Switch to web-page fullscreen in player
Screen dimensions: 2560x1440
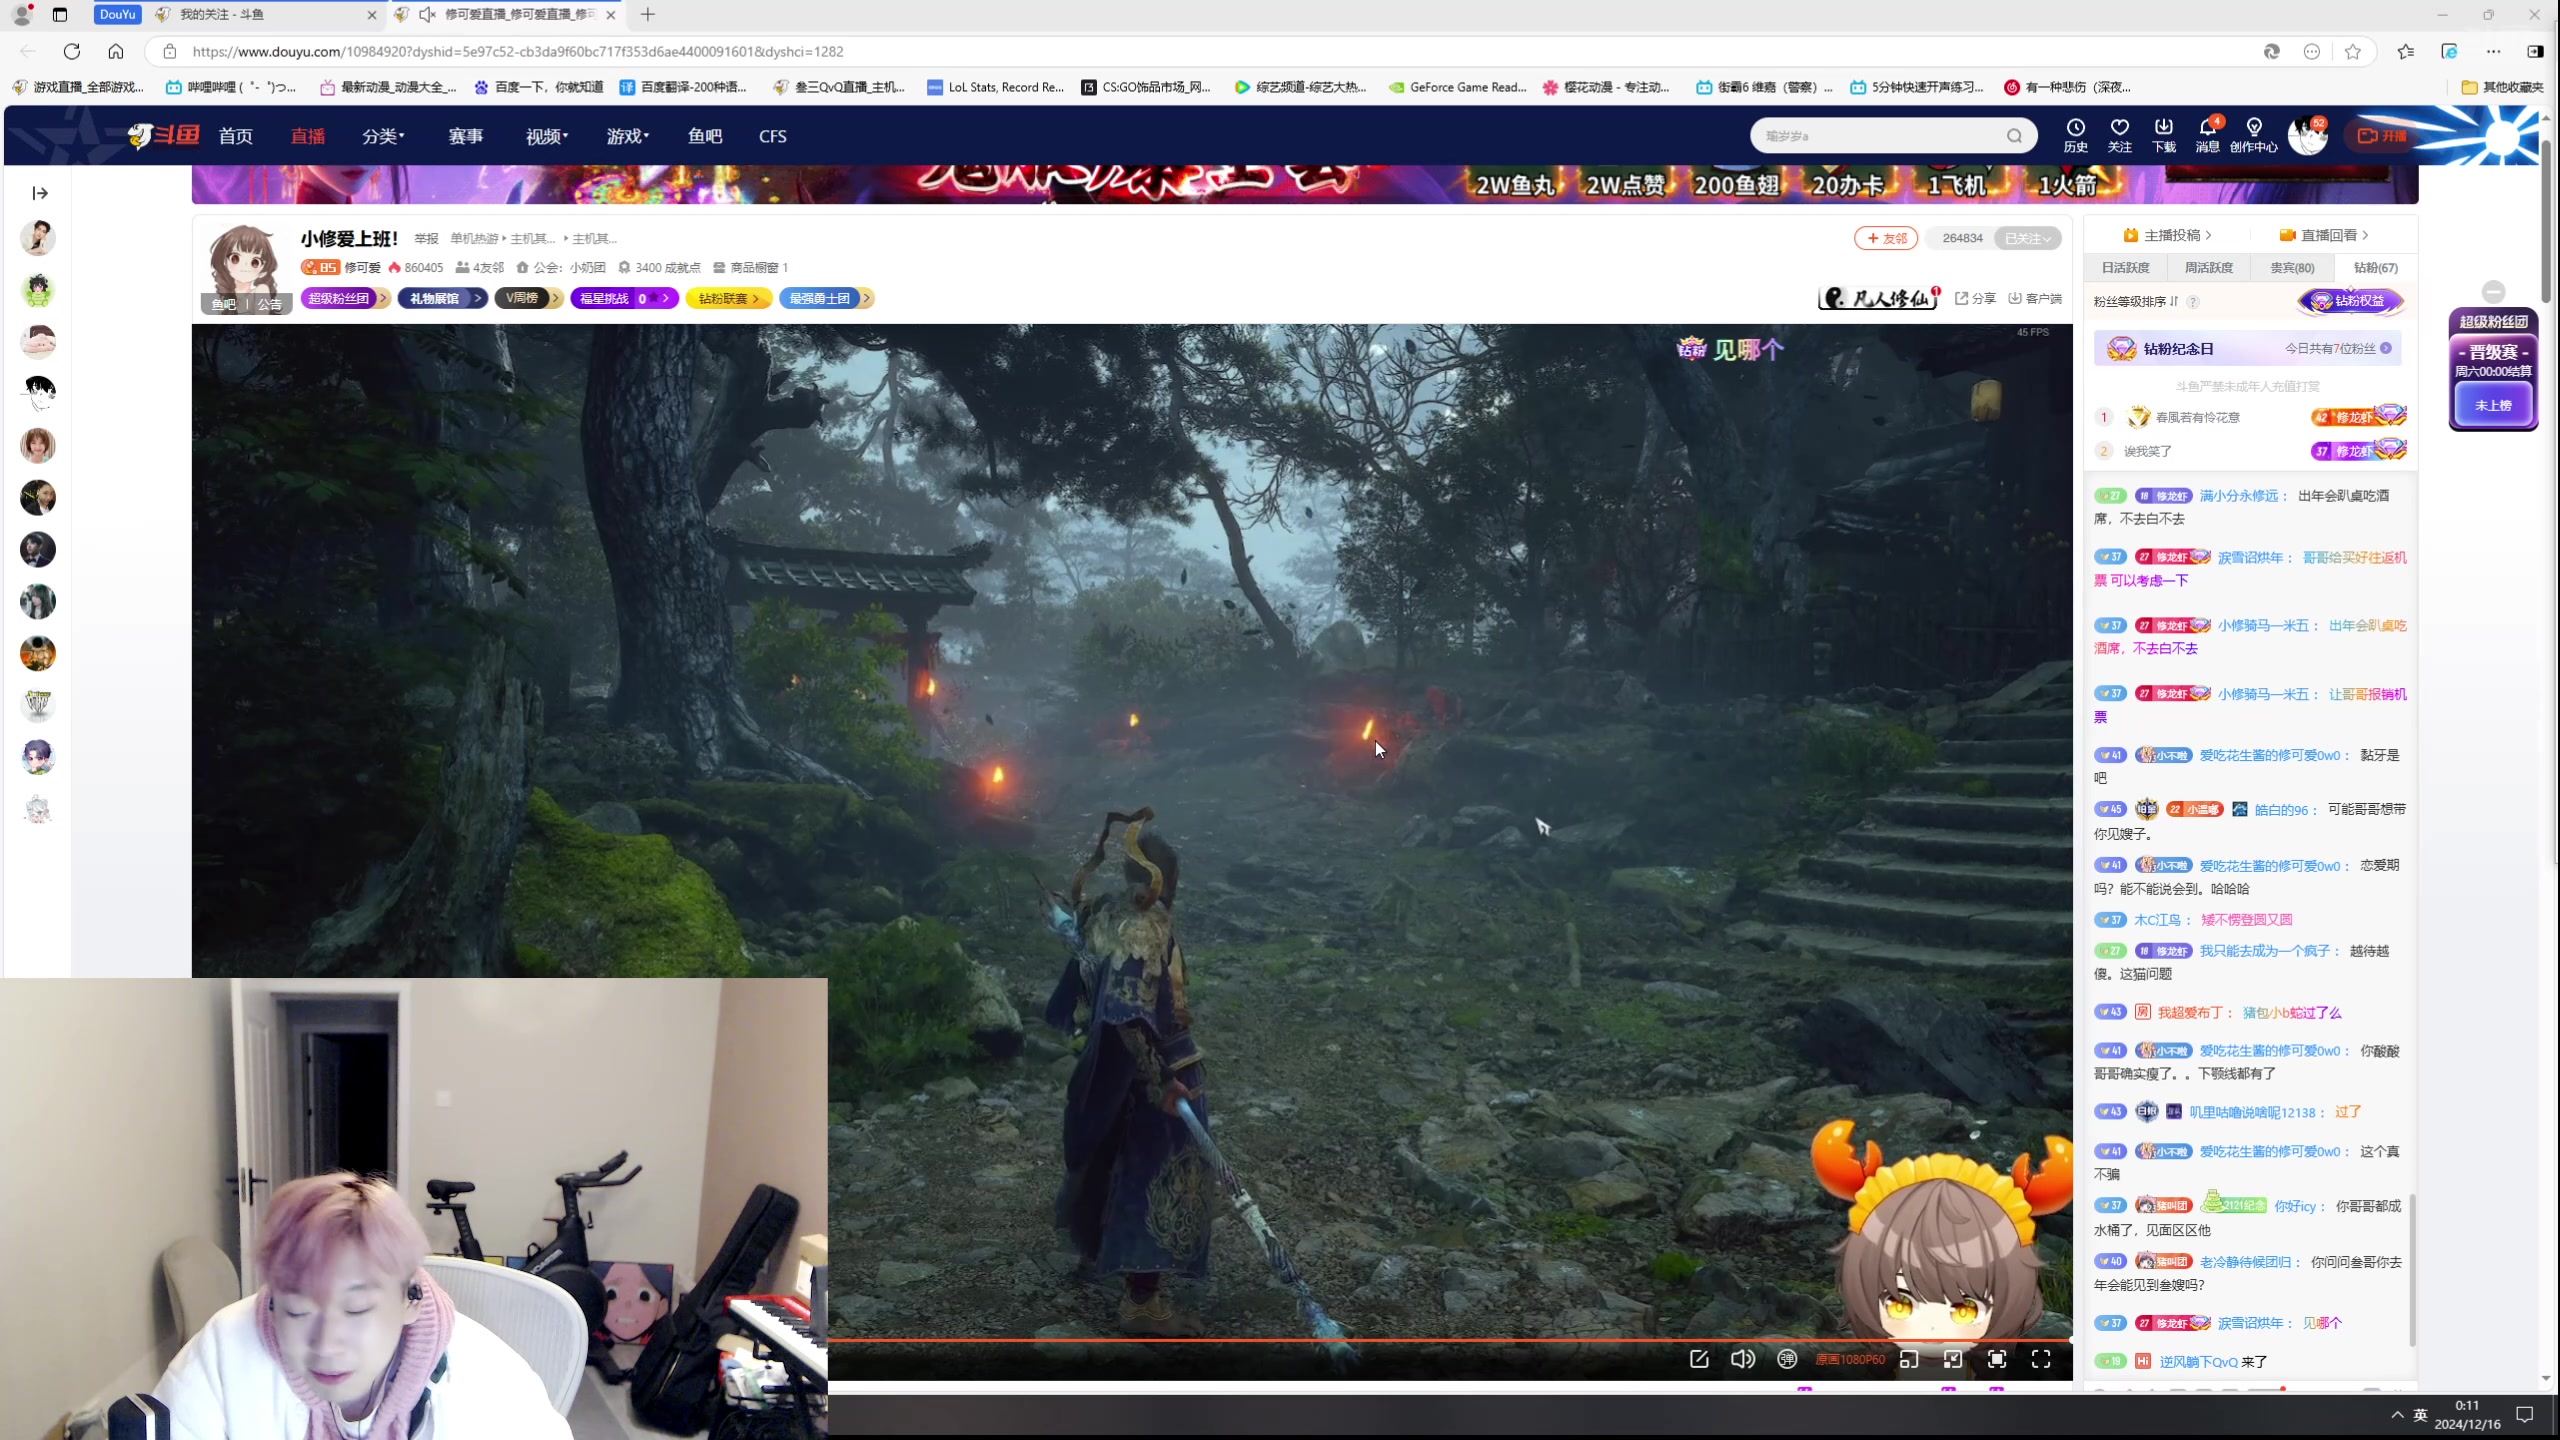(x=1997, y=1359)
